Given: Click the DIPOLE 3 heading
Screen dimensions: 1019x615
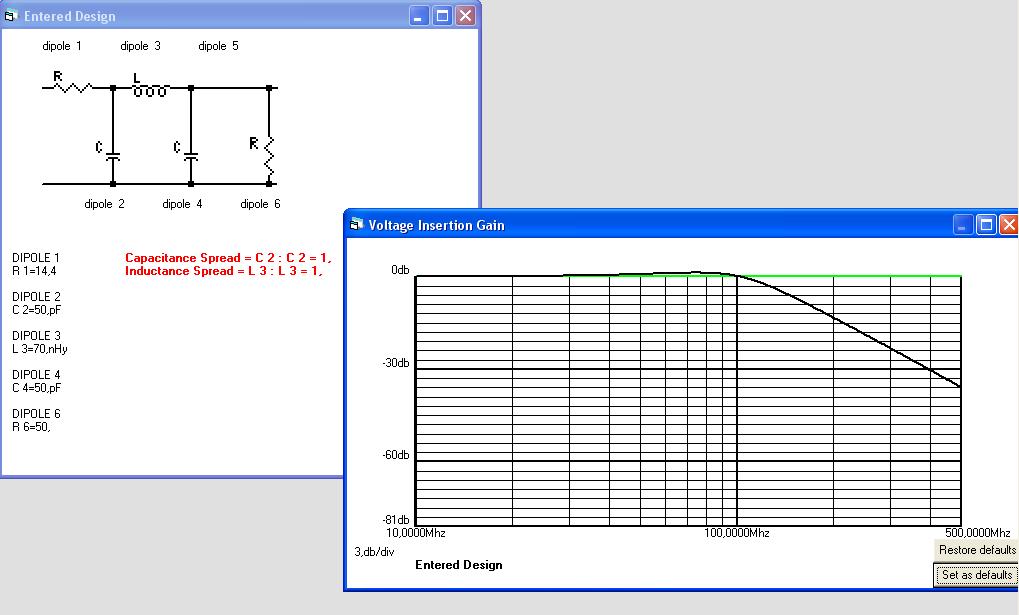Looking at the screenshot, I should [36, 336].
